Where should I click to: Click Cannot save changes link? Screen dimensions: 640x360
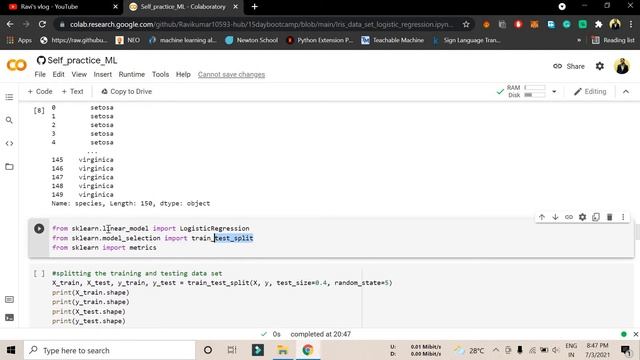(231, 75)
